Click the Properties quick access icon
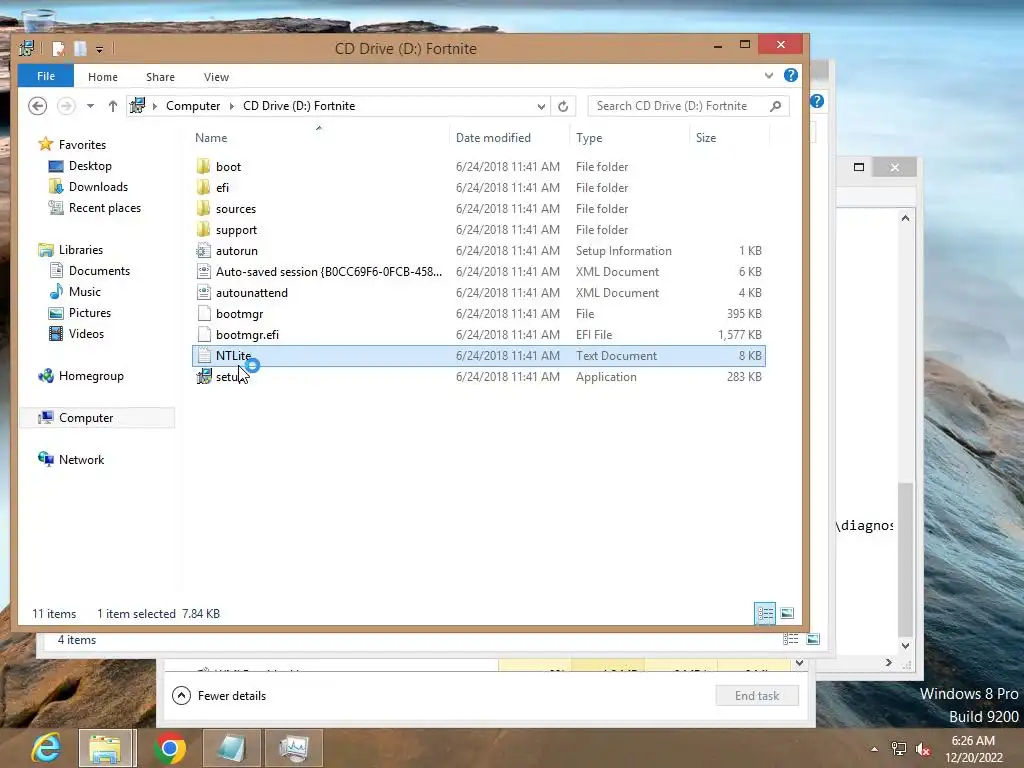1024x768 pixels. tap(59, 48)
